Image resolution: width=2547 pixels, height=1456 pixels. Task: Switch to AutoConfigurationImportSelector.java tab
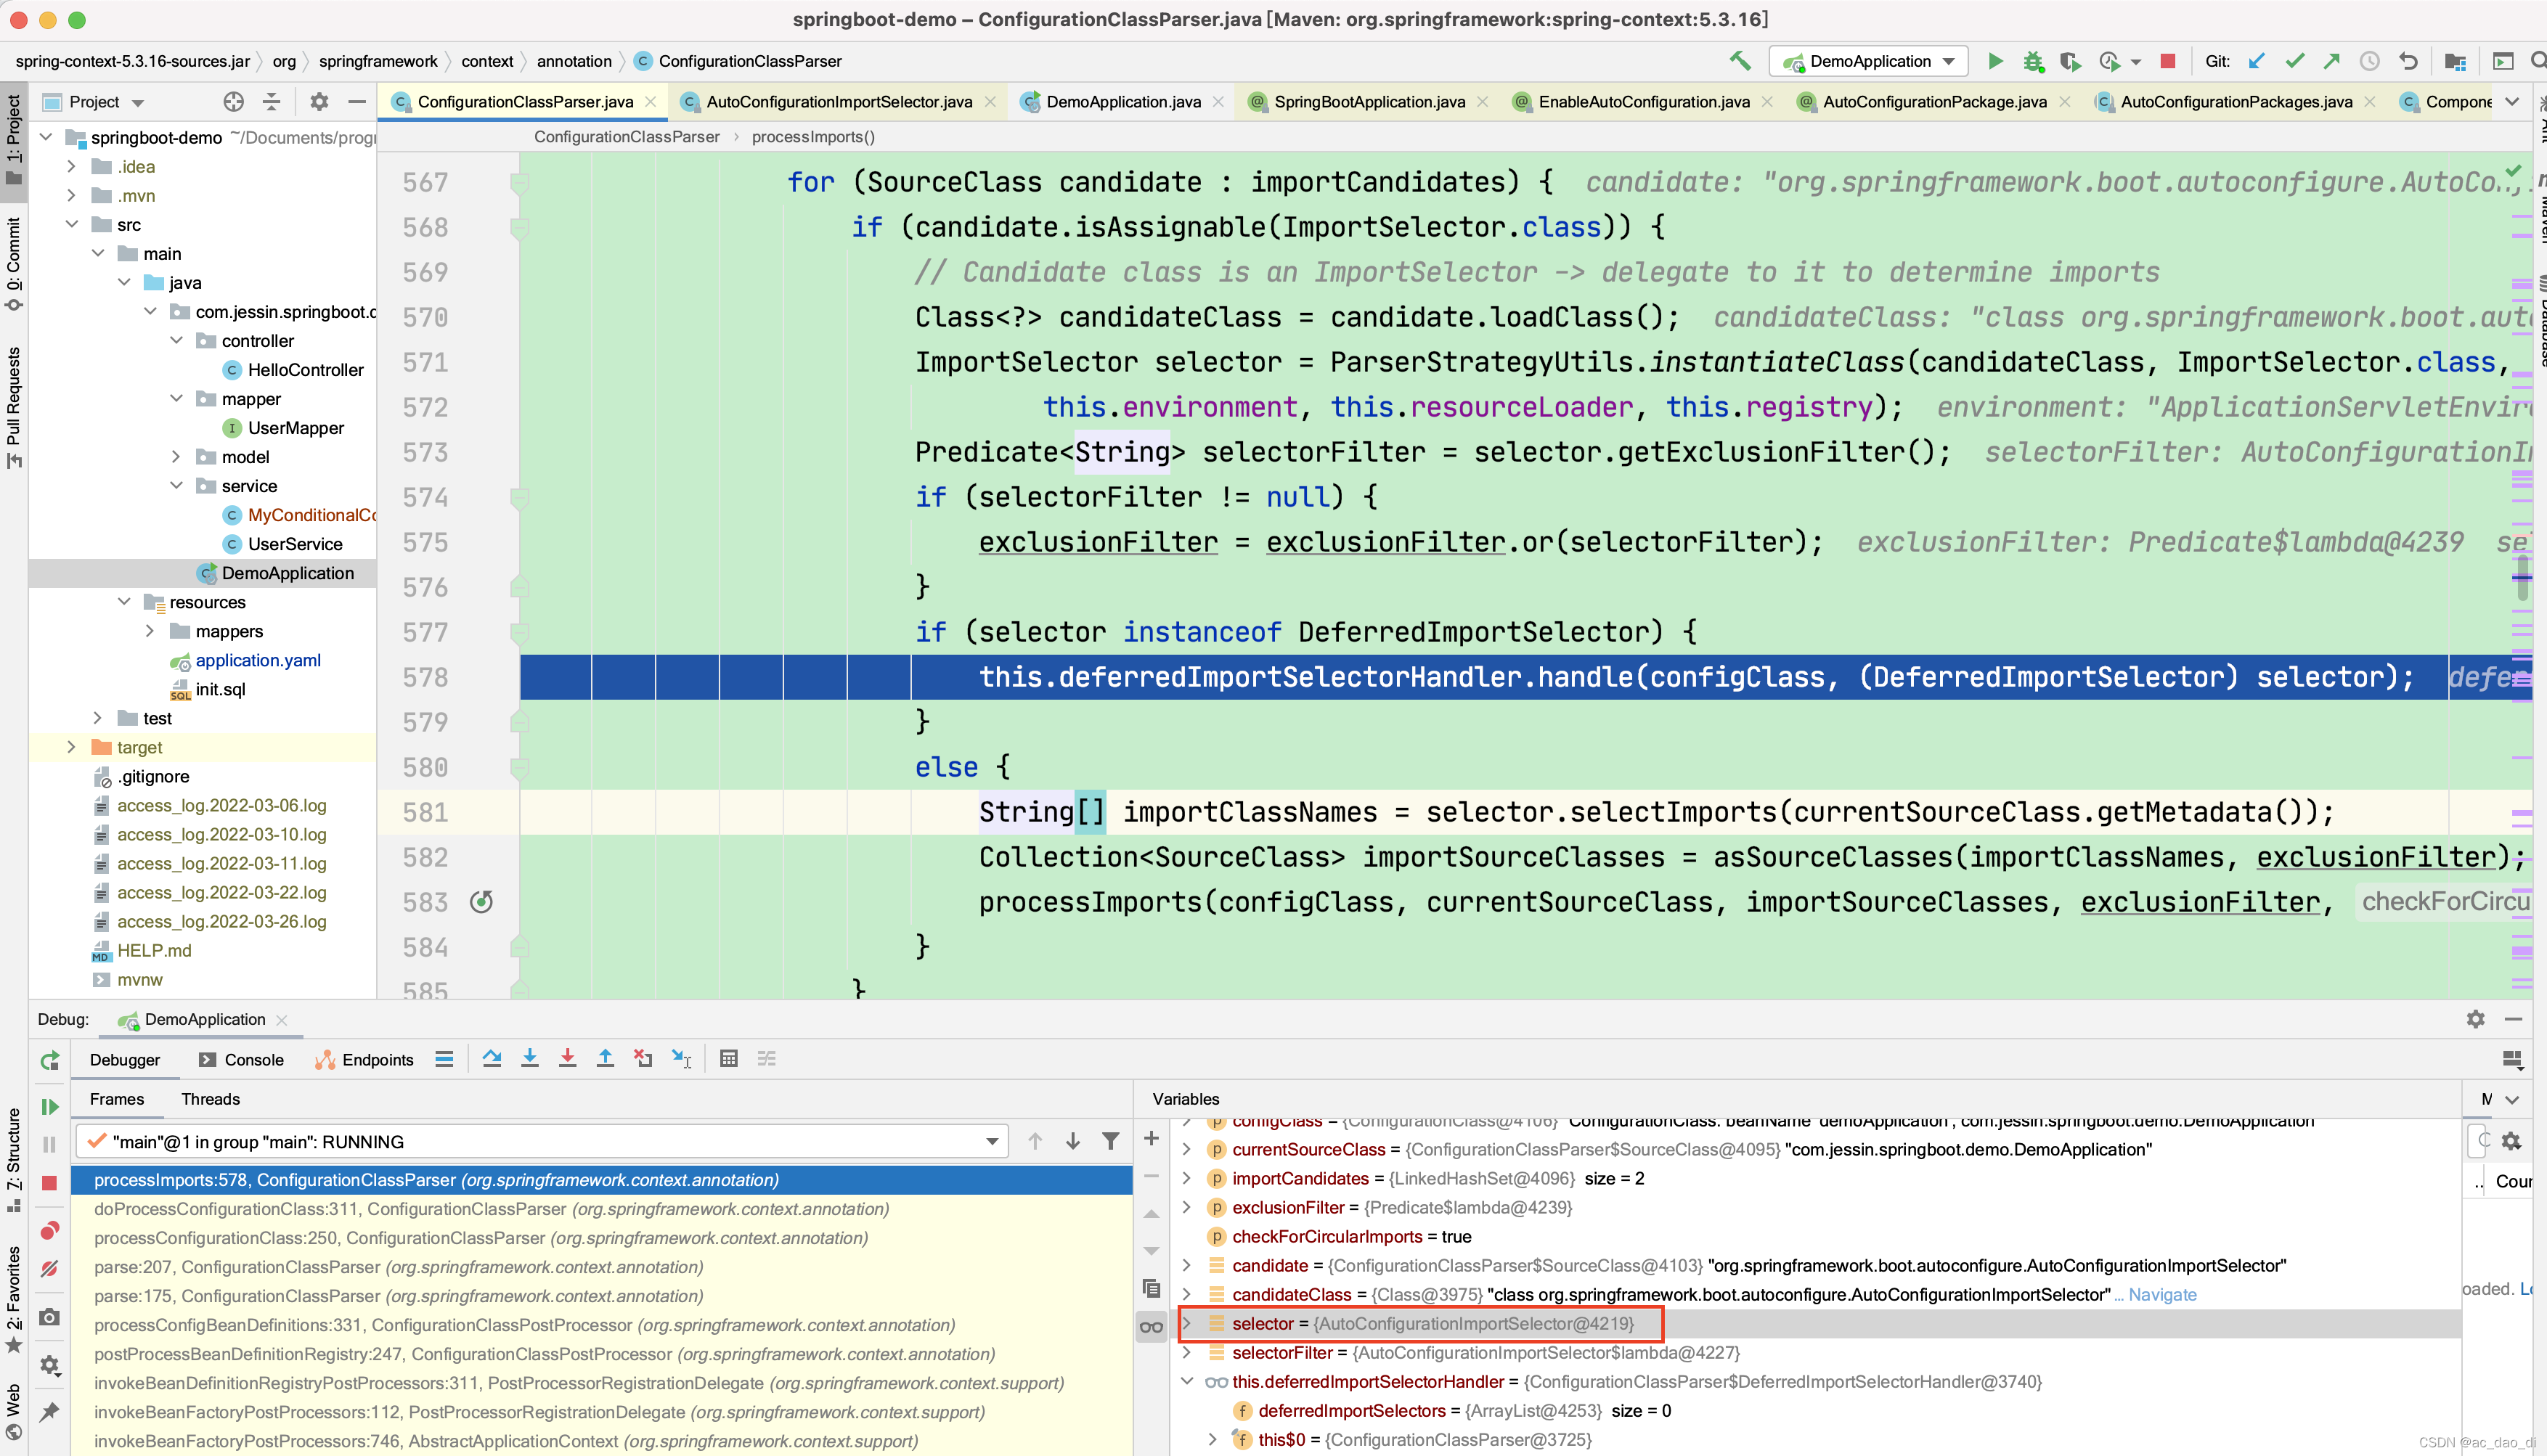pos(838,102)
